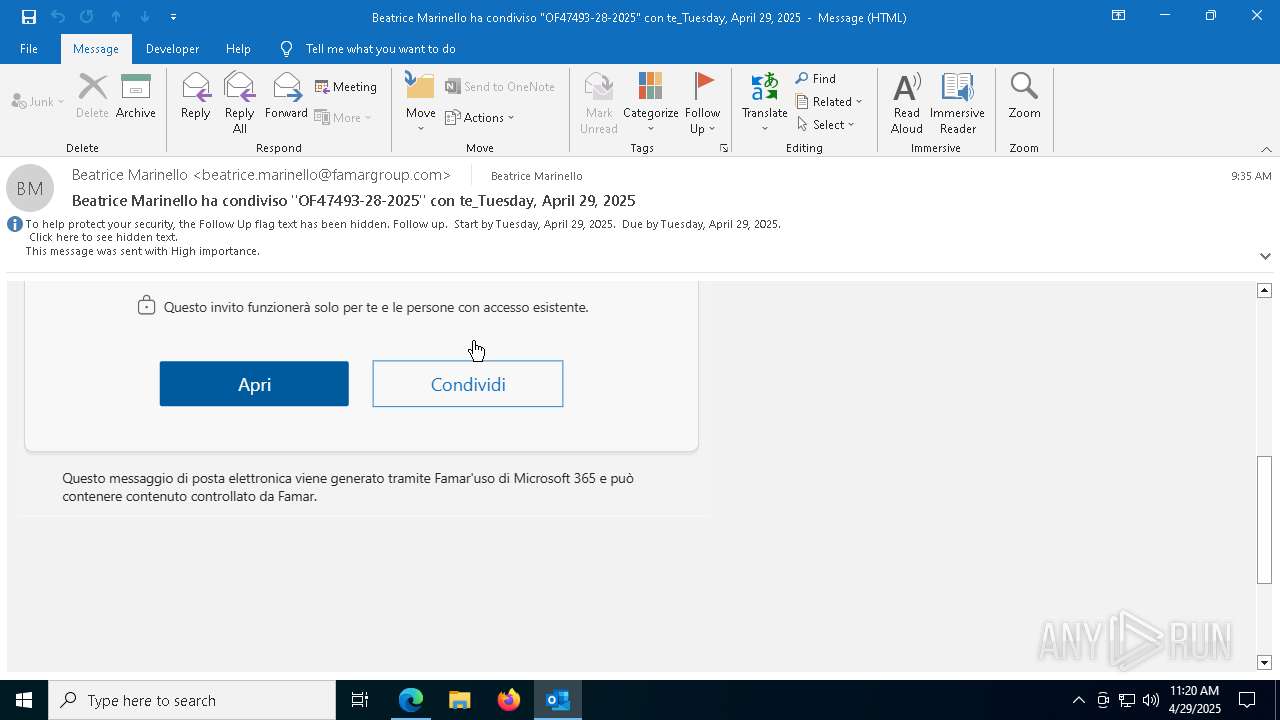Go to Previous Item arrow
This screenshot has width=1280, height=720.
(x=116, y=17)
